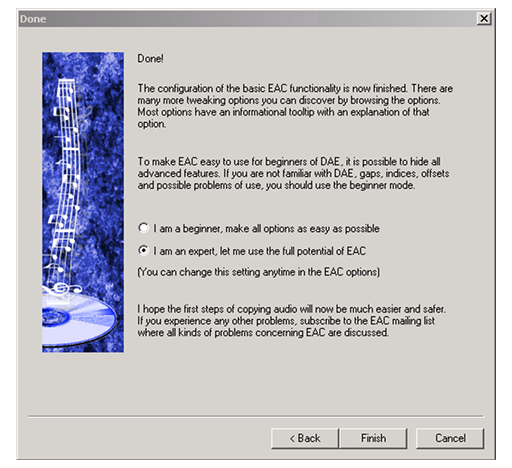Click the note "You can change this setting anytime"
This screenshot has width=512, height=468.
tap(259, 272)
